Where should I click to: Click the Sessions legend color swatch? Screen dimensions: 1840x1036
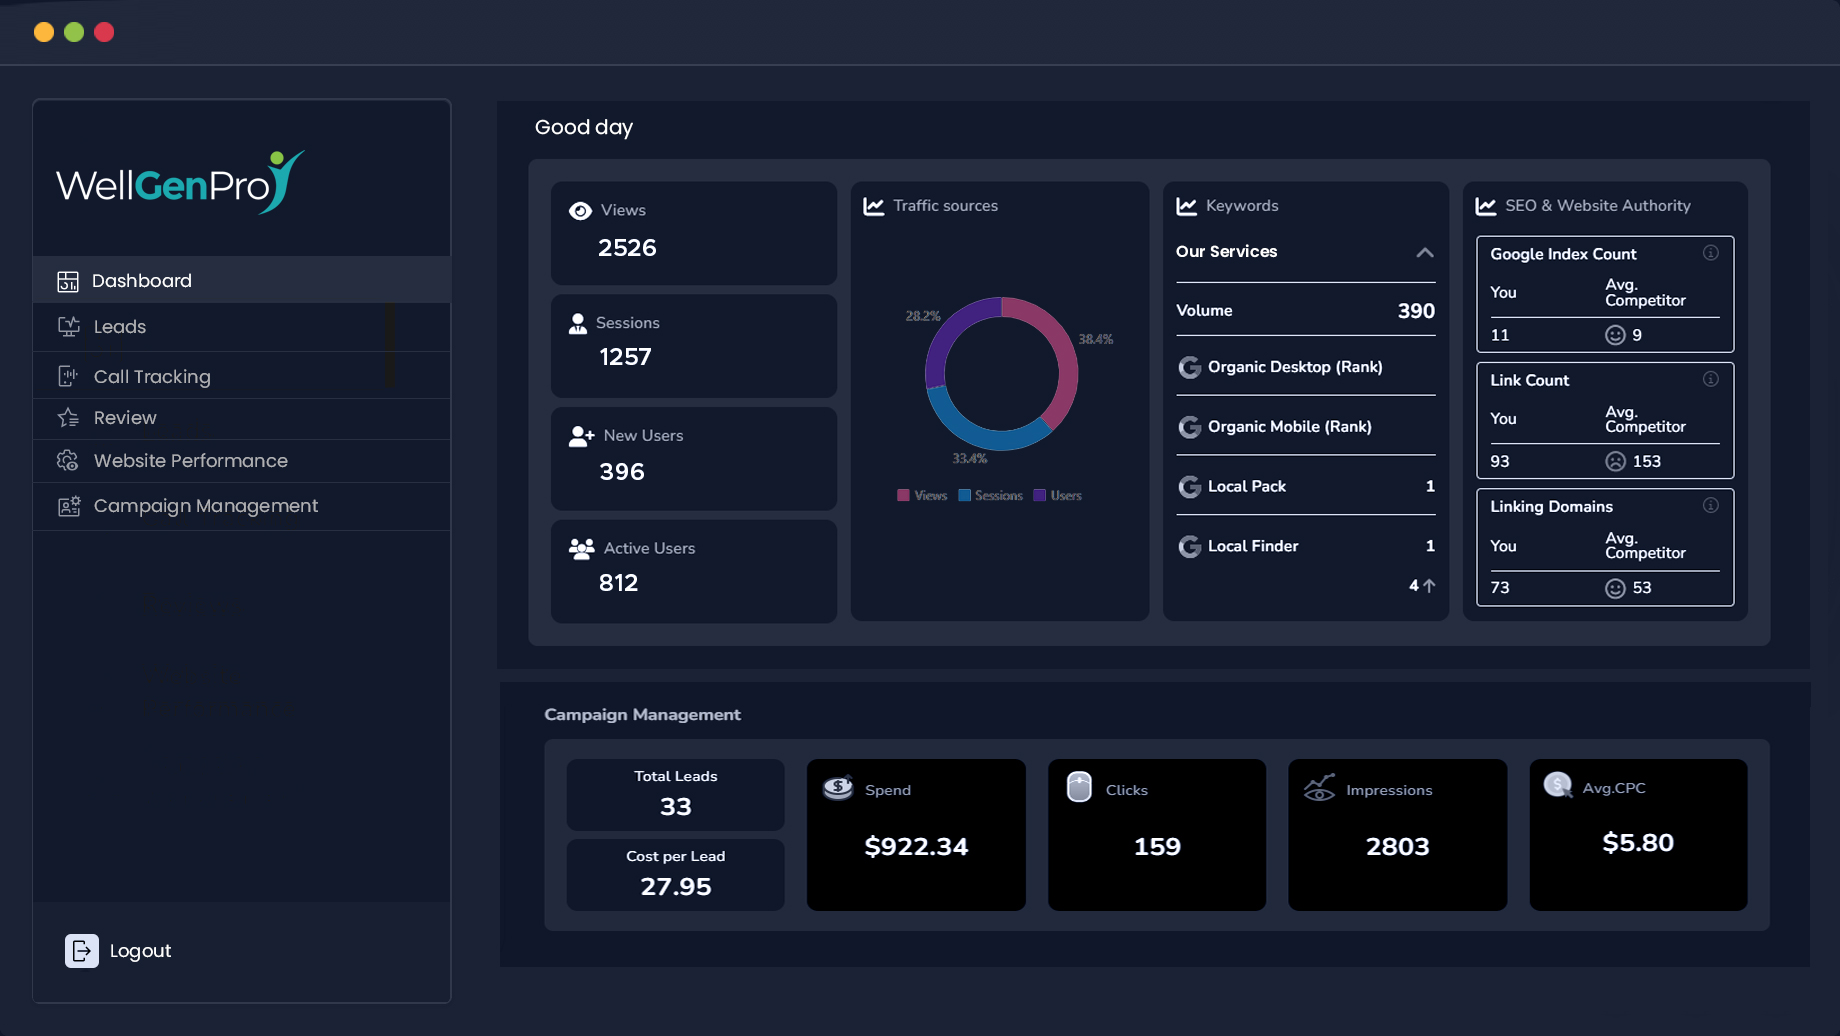pyautogui.click(x=964, y=496)
